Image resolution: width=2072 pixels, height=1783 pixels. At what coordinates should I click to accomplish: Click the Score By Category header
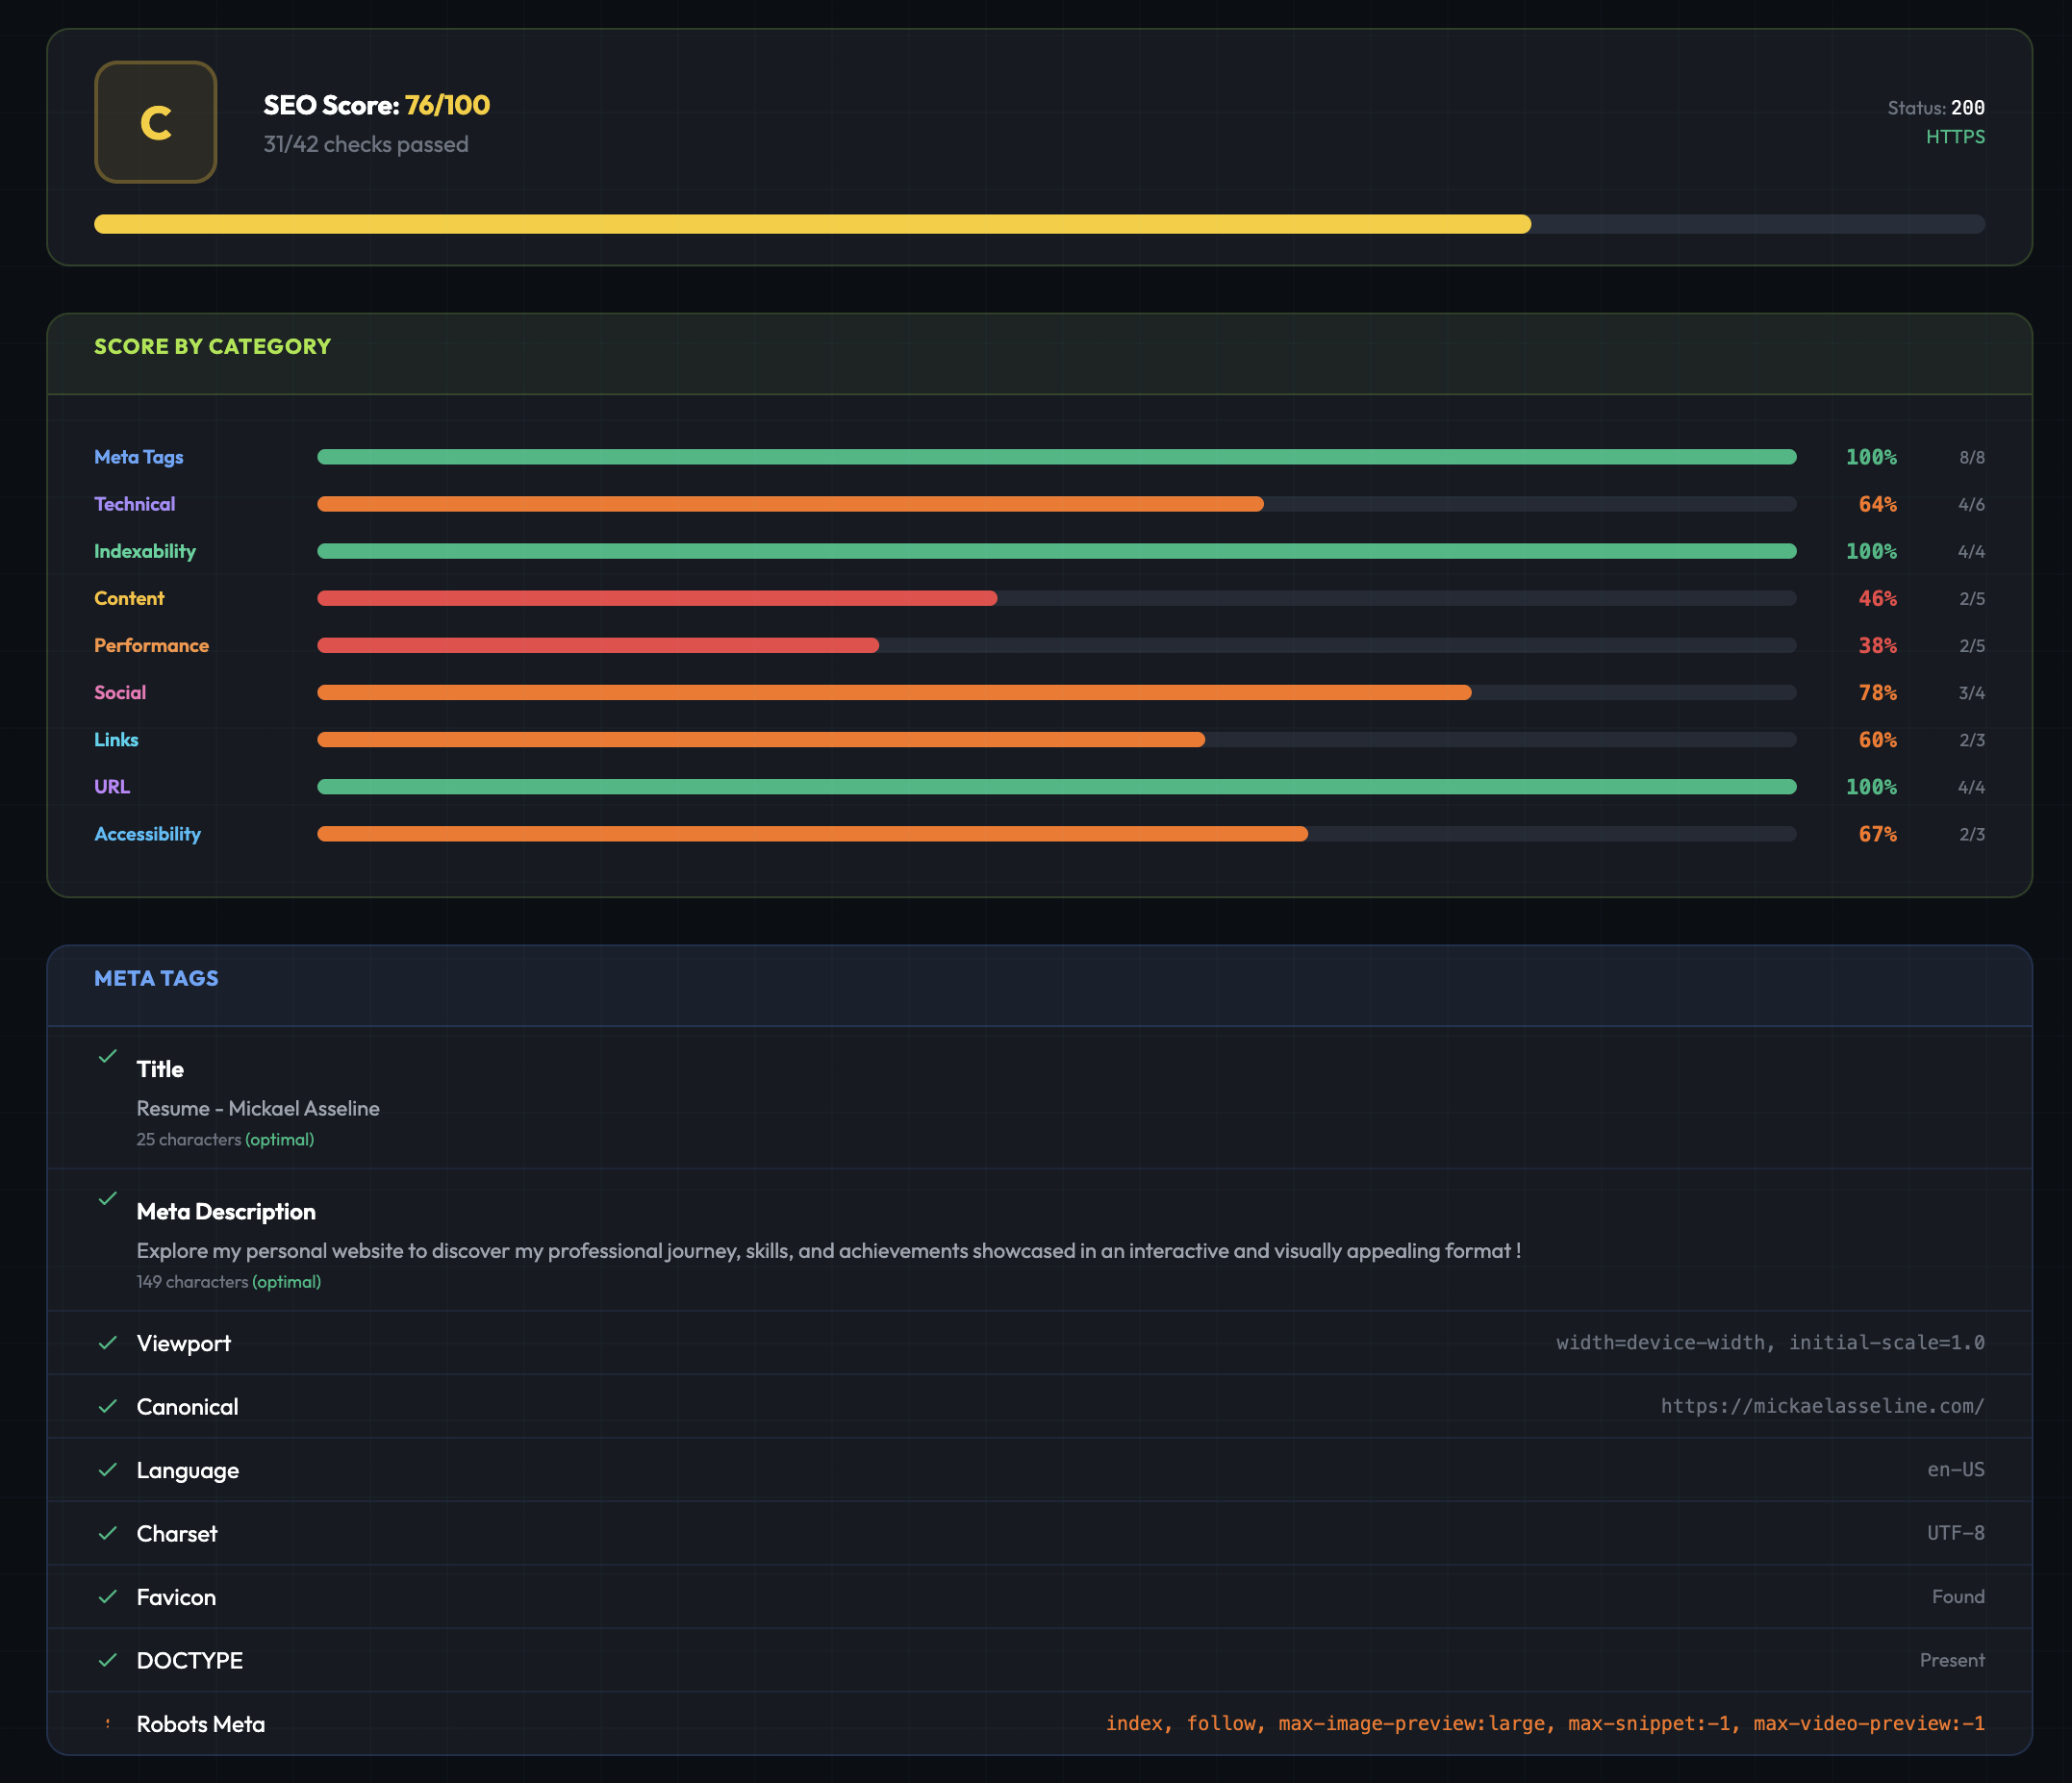pos(212,346)
